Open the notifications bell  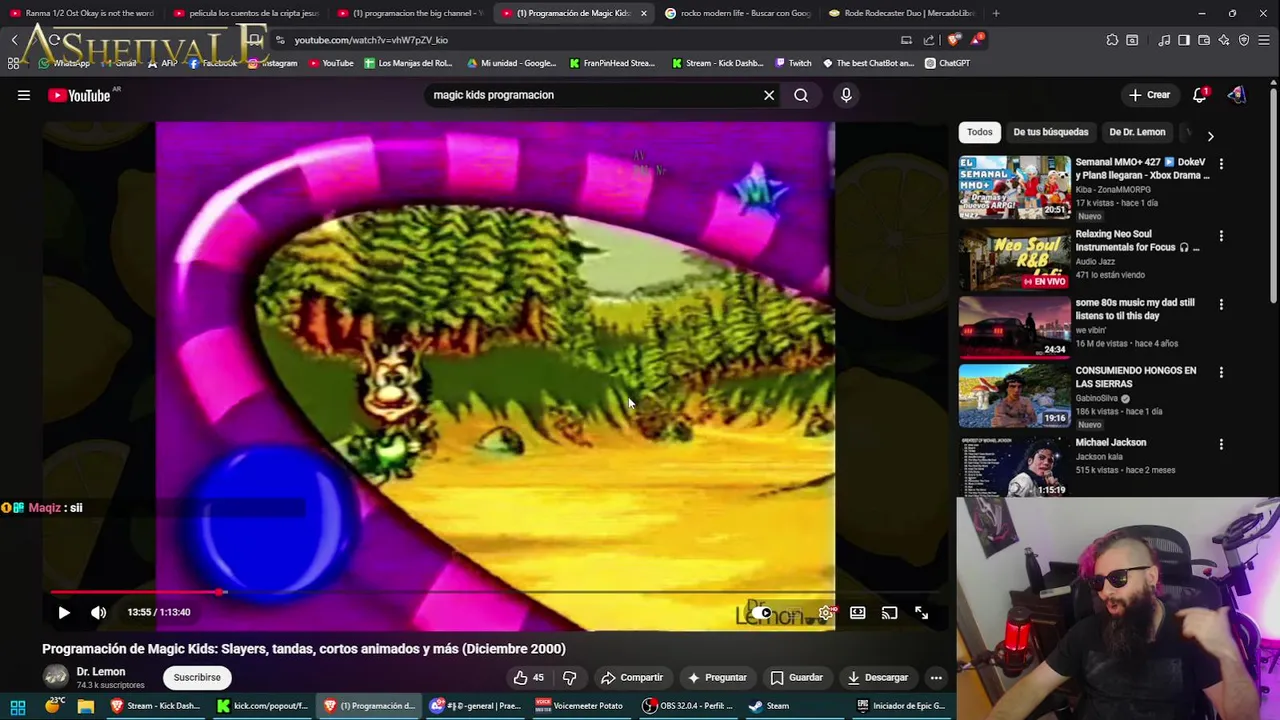pos(1199,95)
